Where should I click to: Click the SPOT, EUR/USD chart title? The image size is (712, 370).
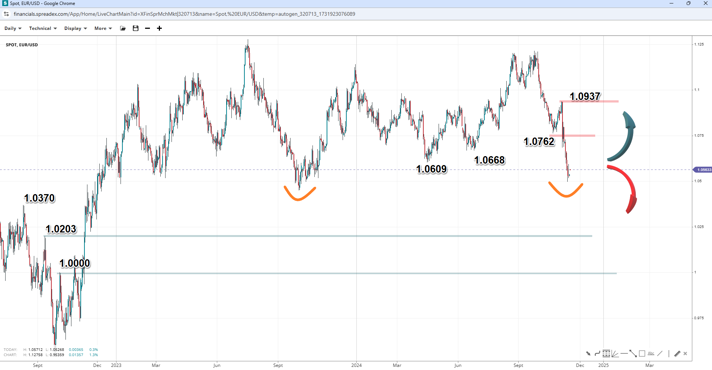point(22,45)
